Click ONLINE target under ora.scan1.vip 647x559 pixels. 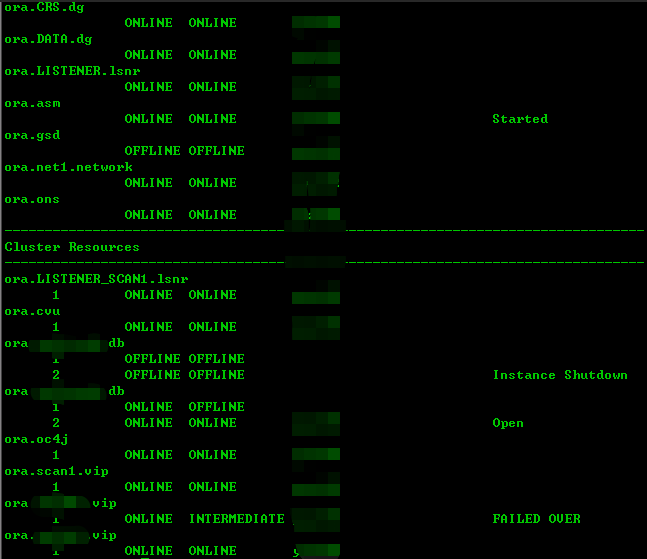148,487
